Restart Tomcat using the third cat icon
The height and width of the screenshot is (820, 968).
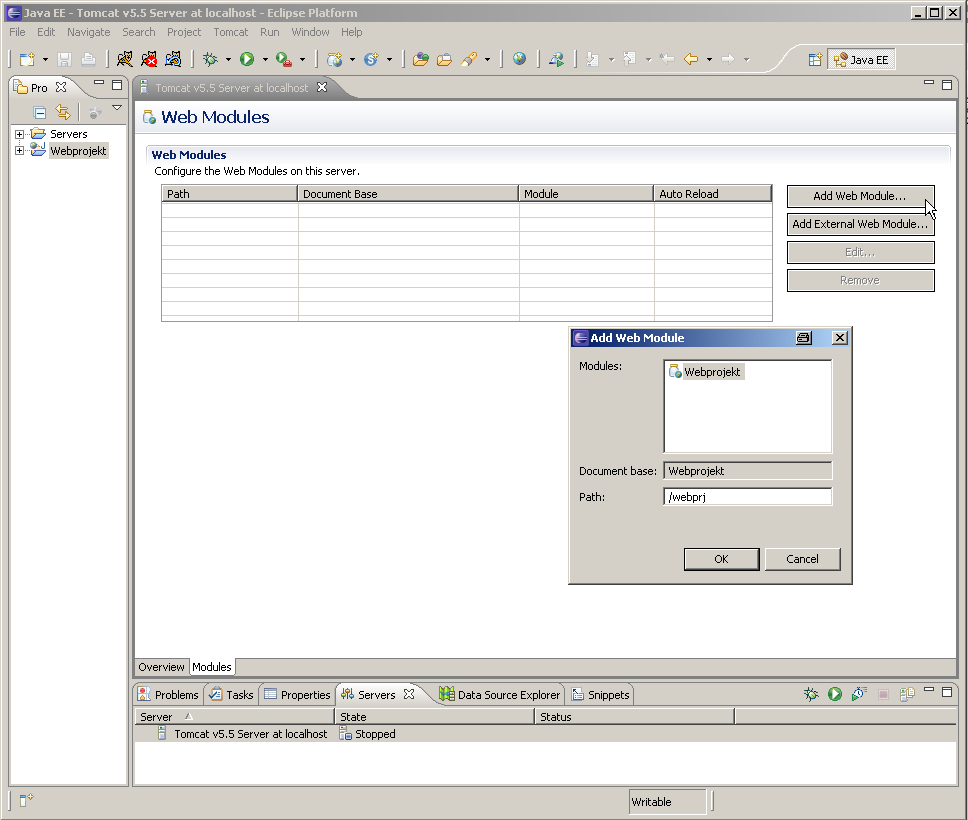coord(173,59)
